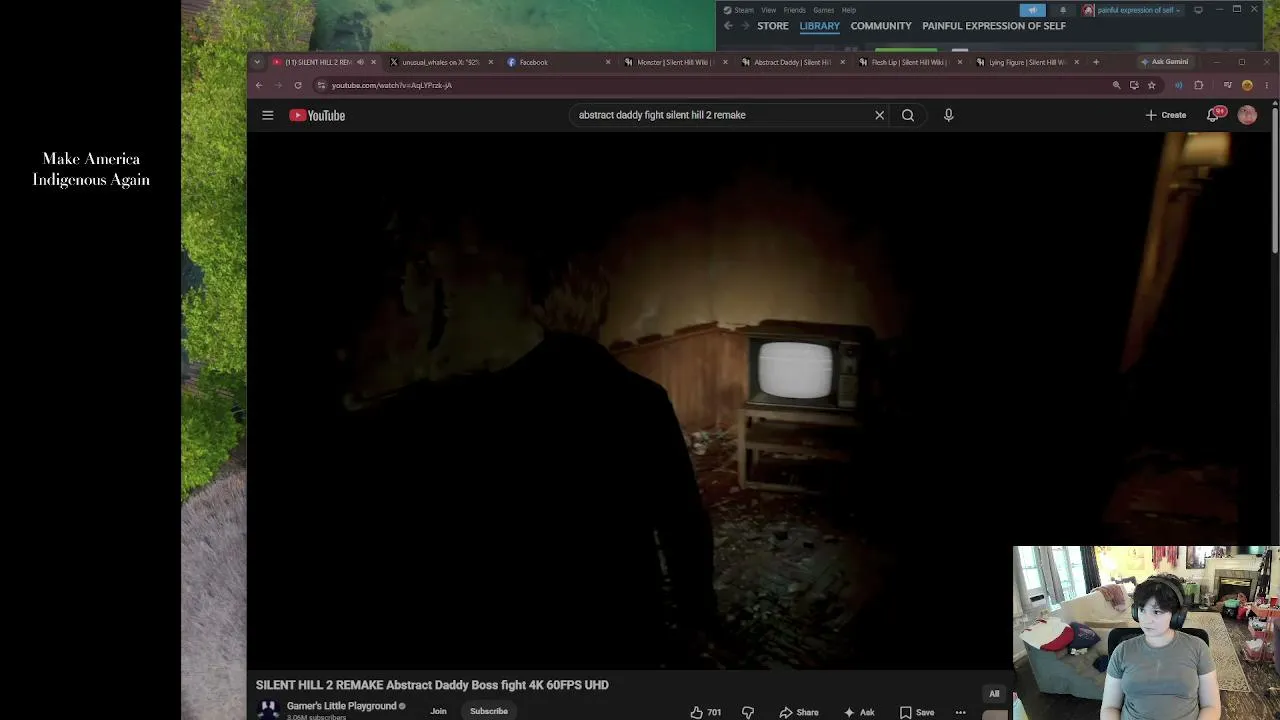Bookmark this page with the star icon
Screen dimensions: 1280x720
click(1151, 85)
